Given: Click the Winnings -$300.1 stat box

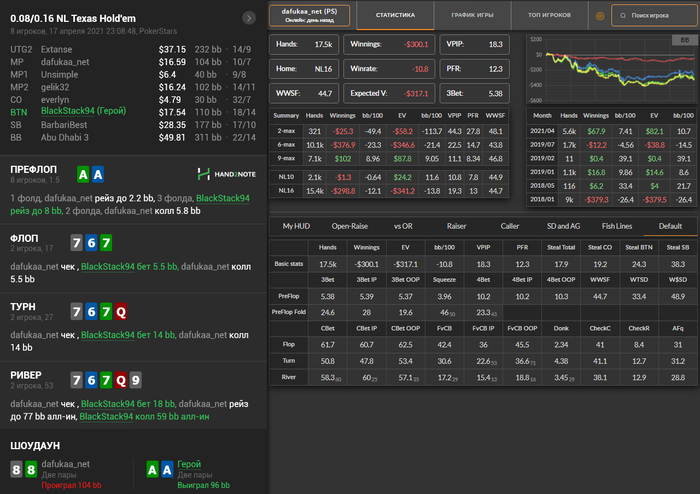Looking at the screenshot, I should pos(389,45).
